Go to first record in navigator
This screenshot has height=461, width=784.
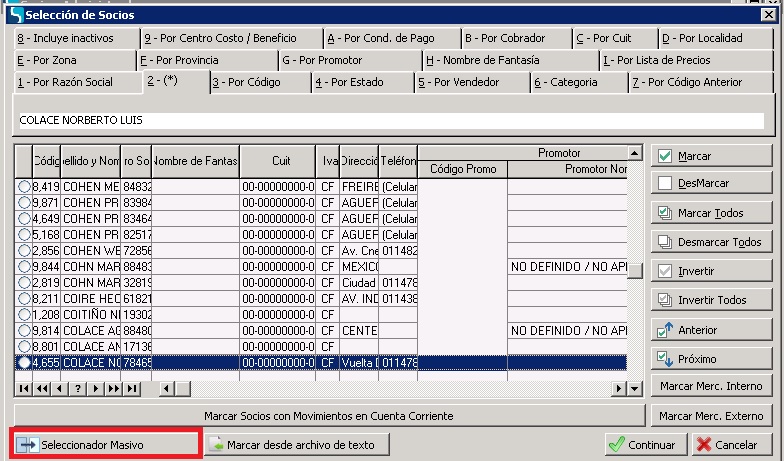[24, 388]
